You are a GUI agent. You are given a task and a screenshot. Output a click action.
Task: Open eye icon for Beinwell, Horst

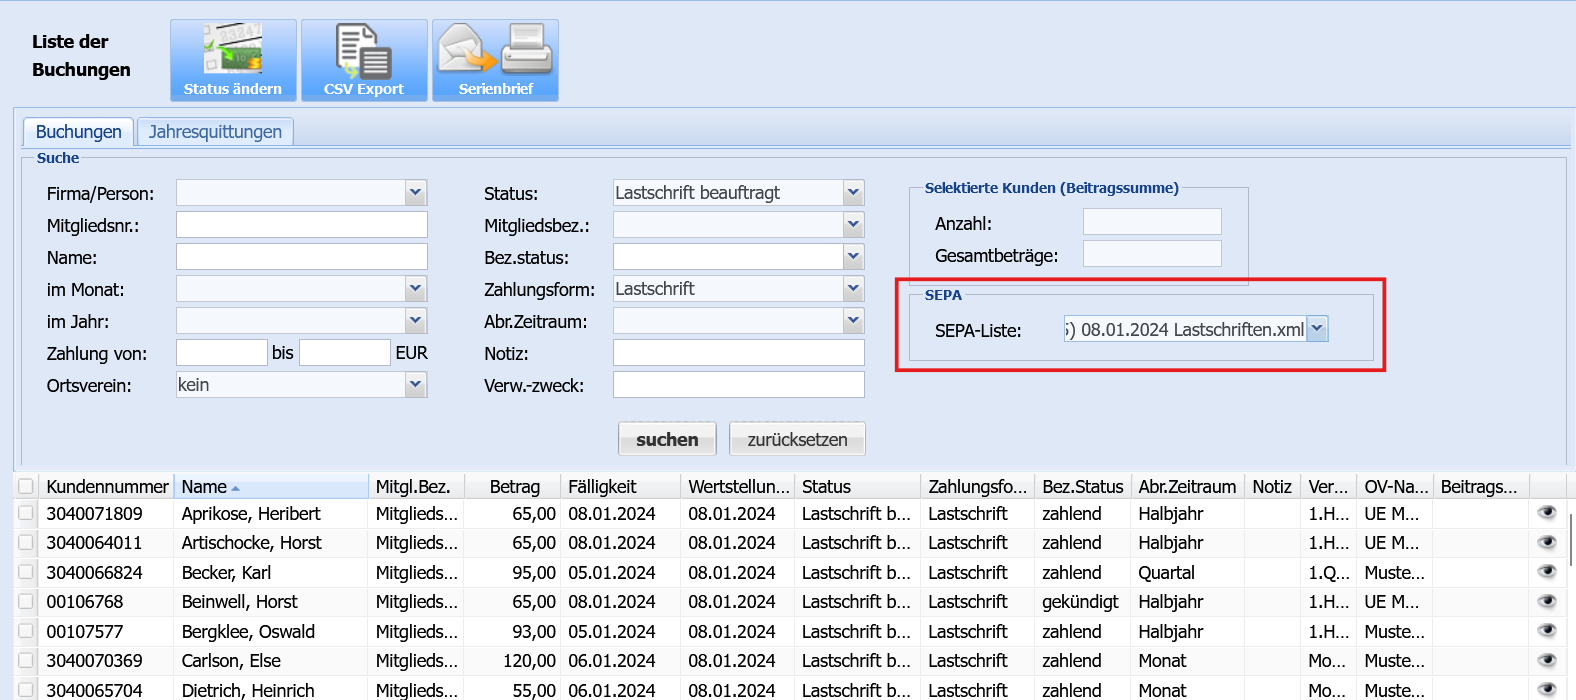tap(1547, 601)
